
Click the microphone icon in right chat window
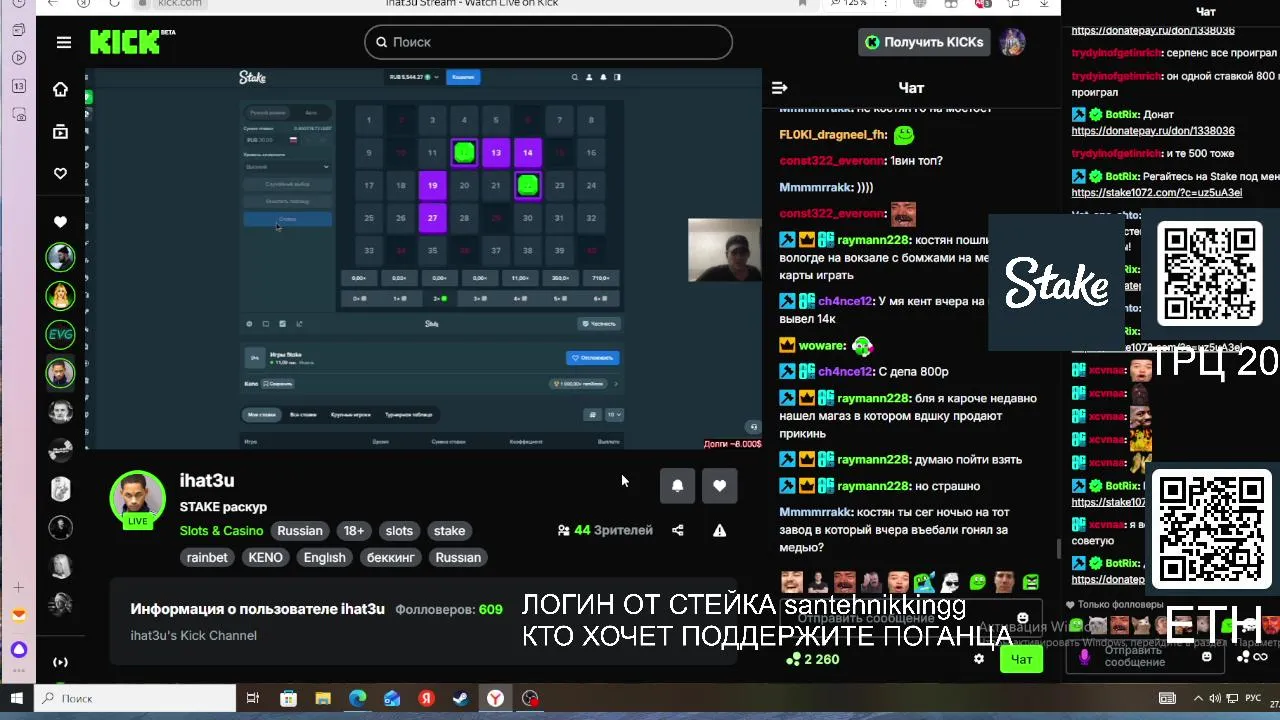click(x=1084, y=657)
